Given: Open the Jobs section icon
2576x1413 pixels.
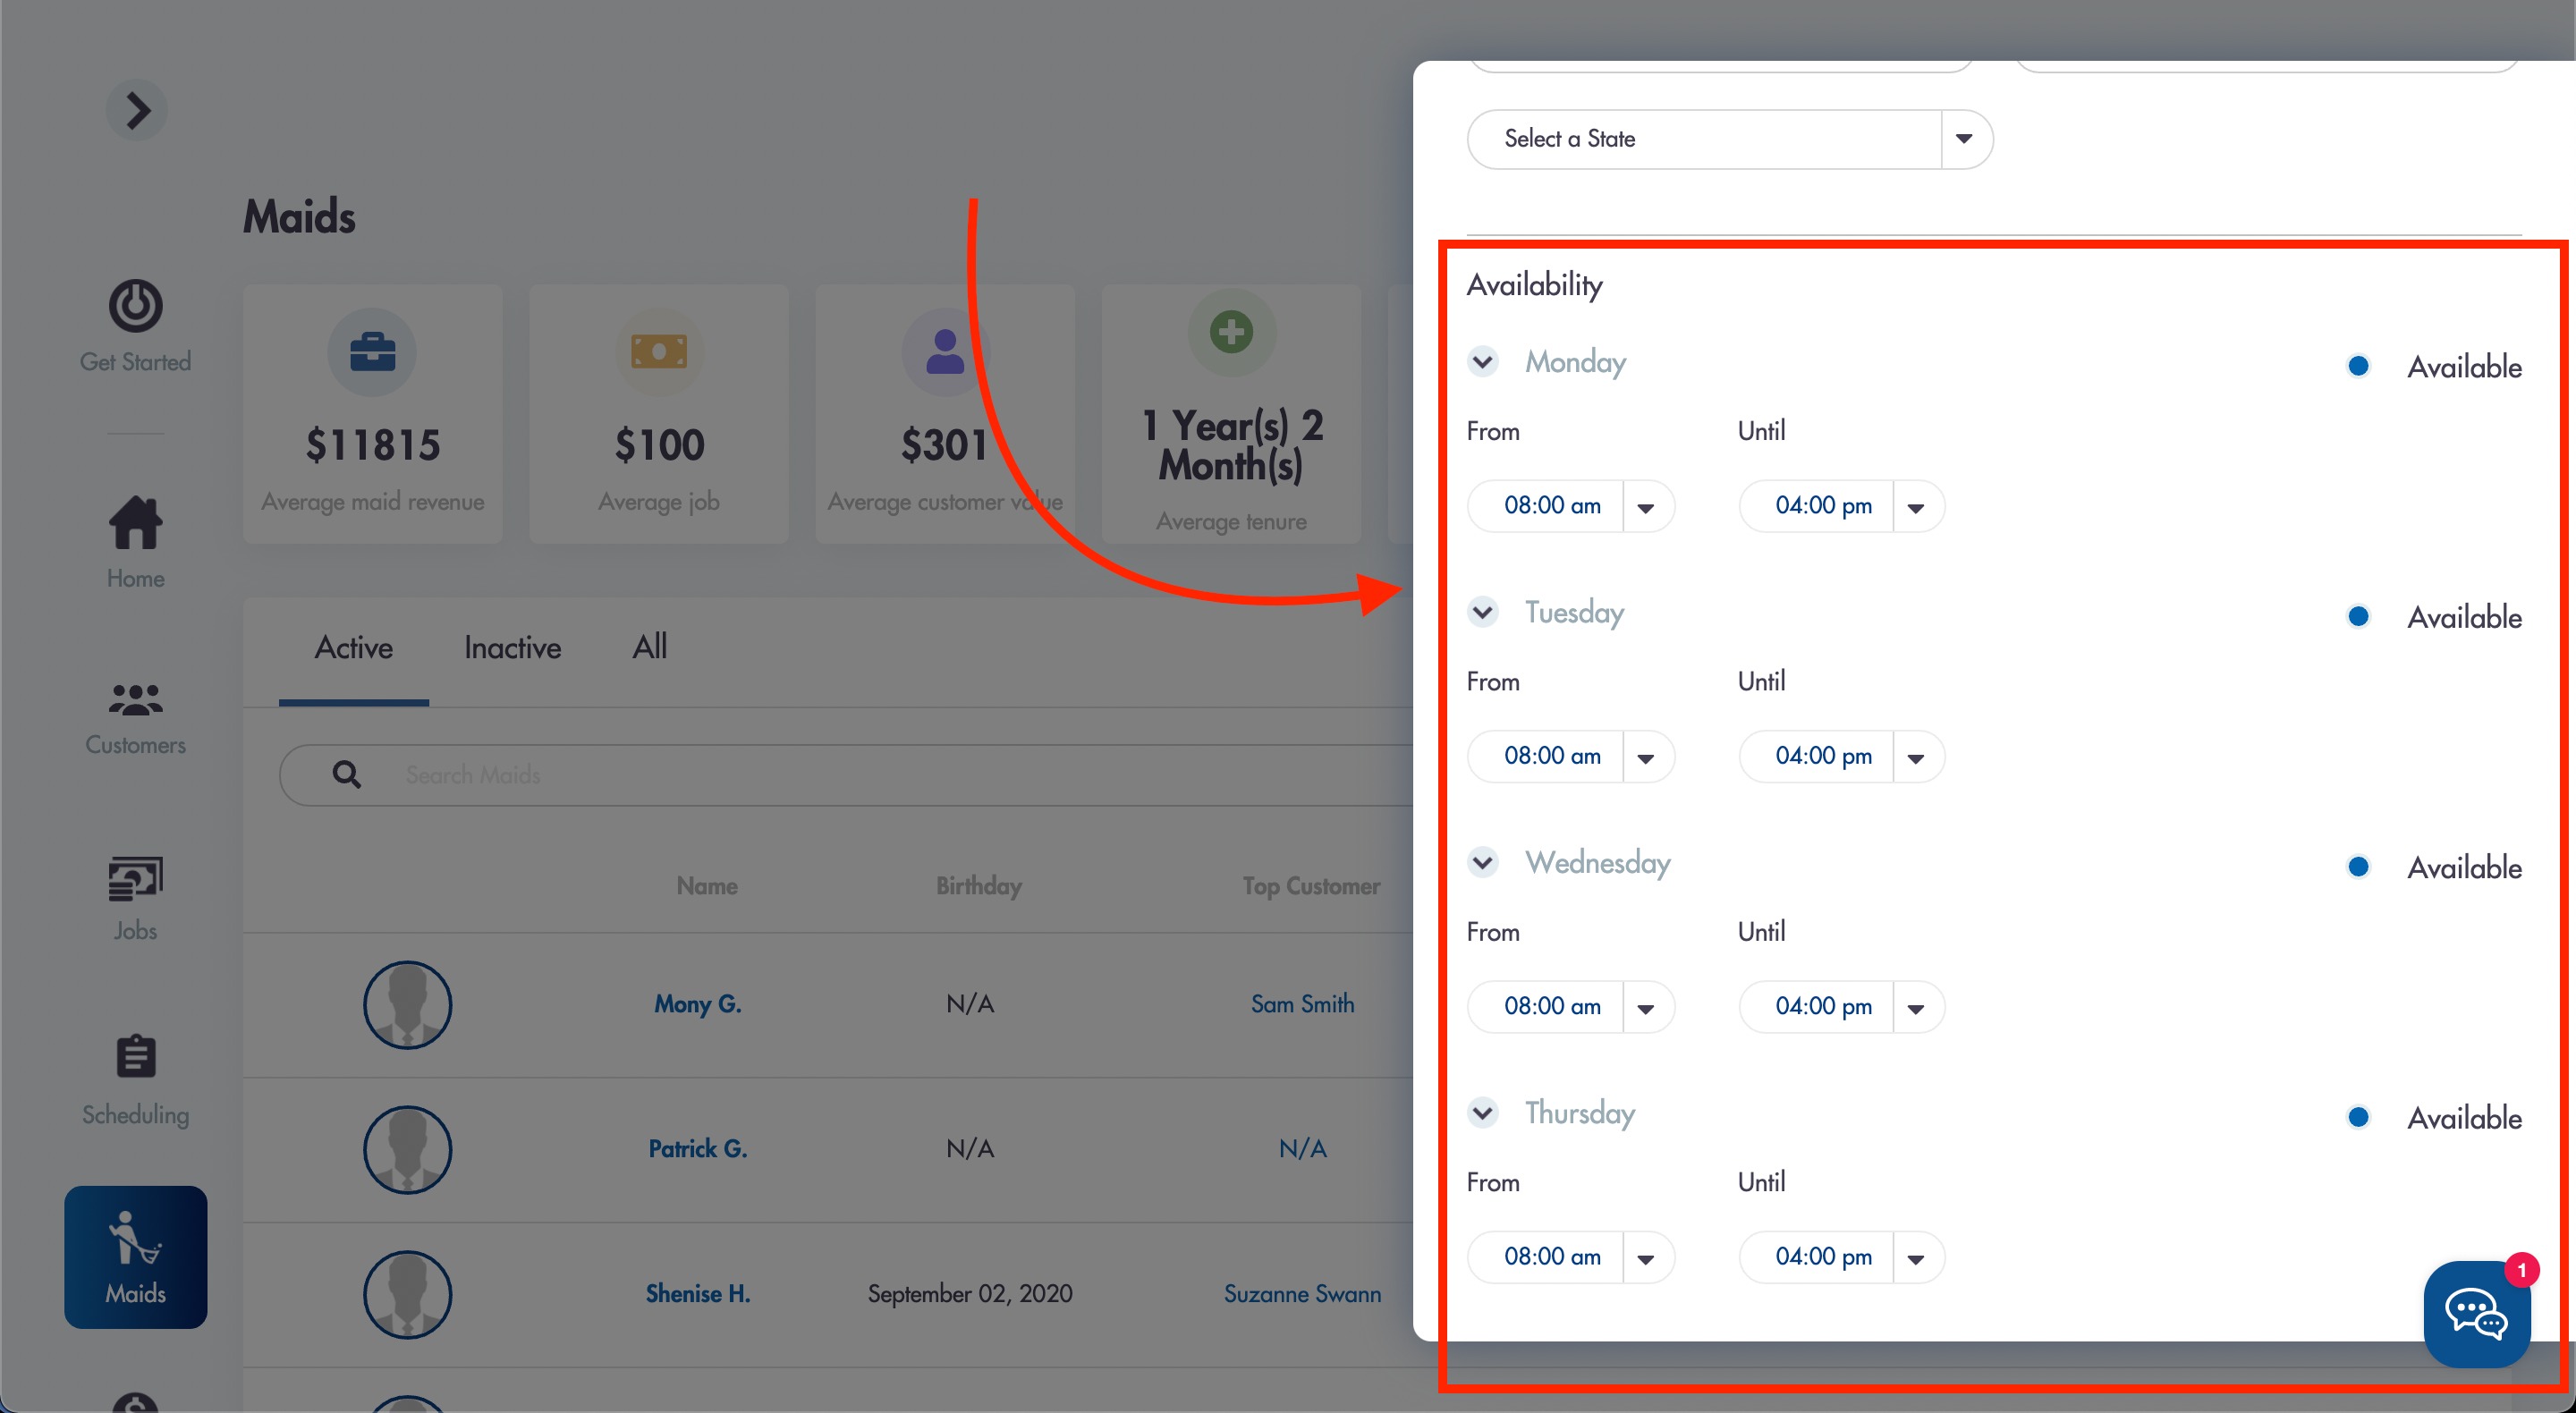Looking at the screenshot, I should click(x=135, y=879).
